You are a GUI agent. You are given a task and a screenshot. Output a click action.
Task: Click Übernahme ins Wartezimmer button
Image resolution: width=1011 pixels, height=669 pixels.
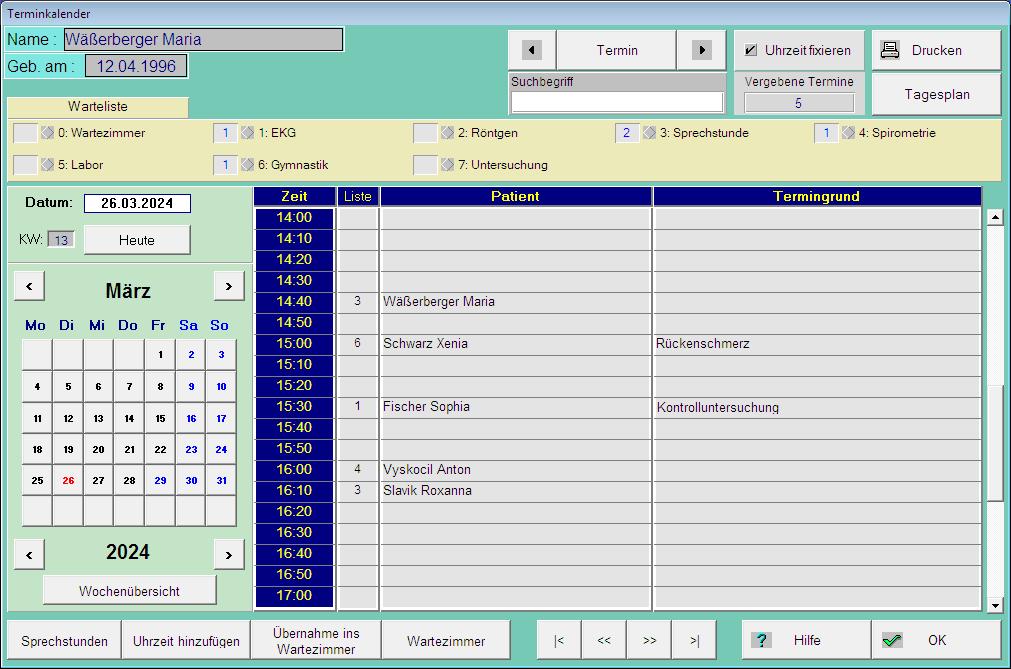coord(316,641)
